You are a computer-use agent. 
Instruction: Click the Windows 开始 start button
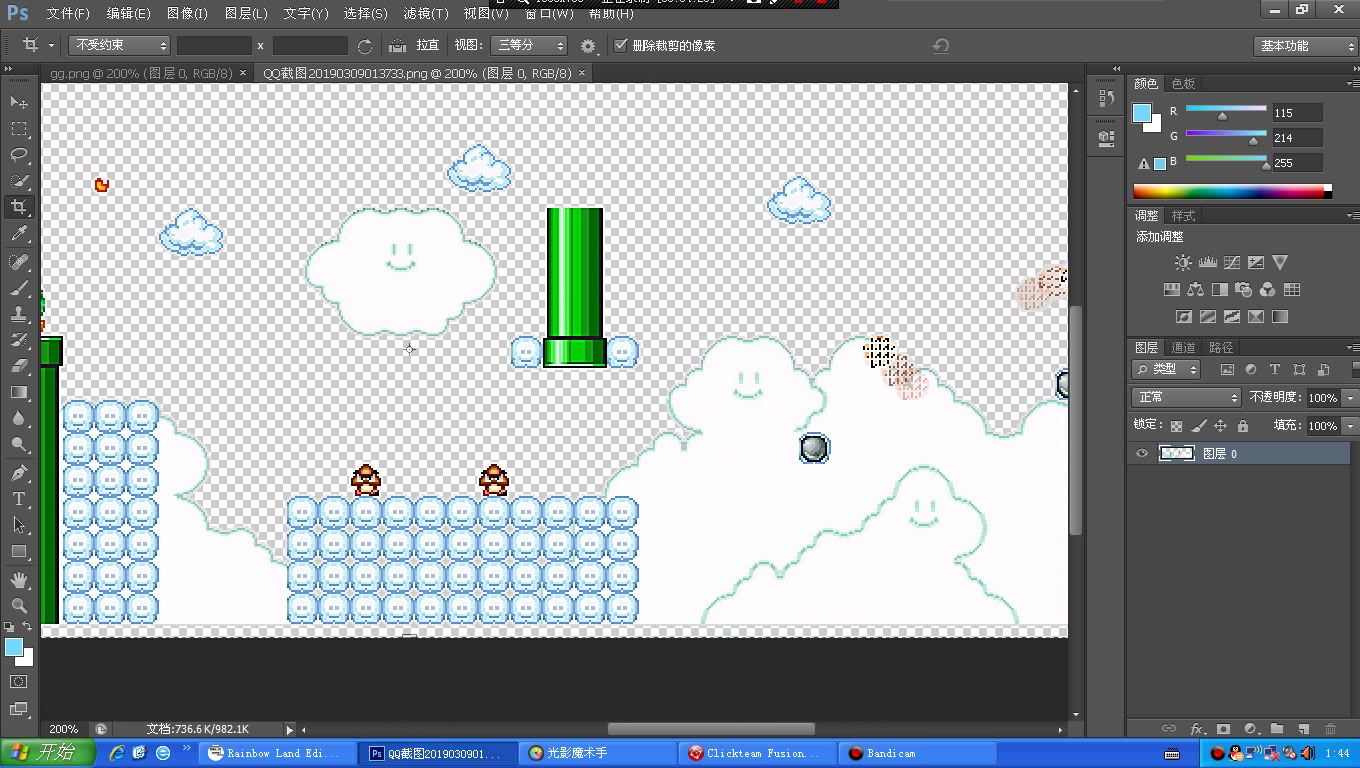tap(48, 753)
